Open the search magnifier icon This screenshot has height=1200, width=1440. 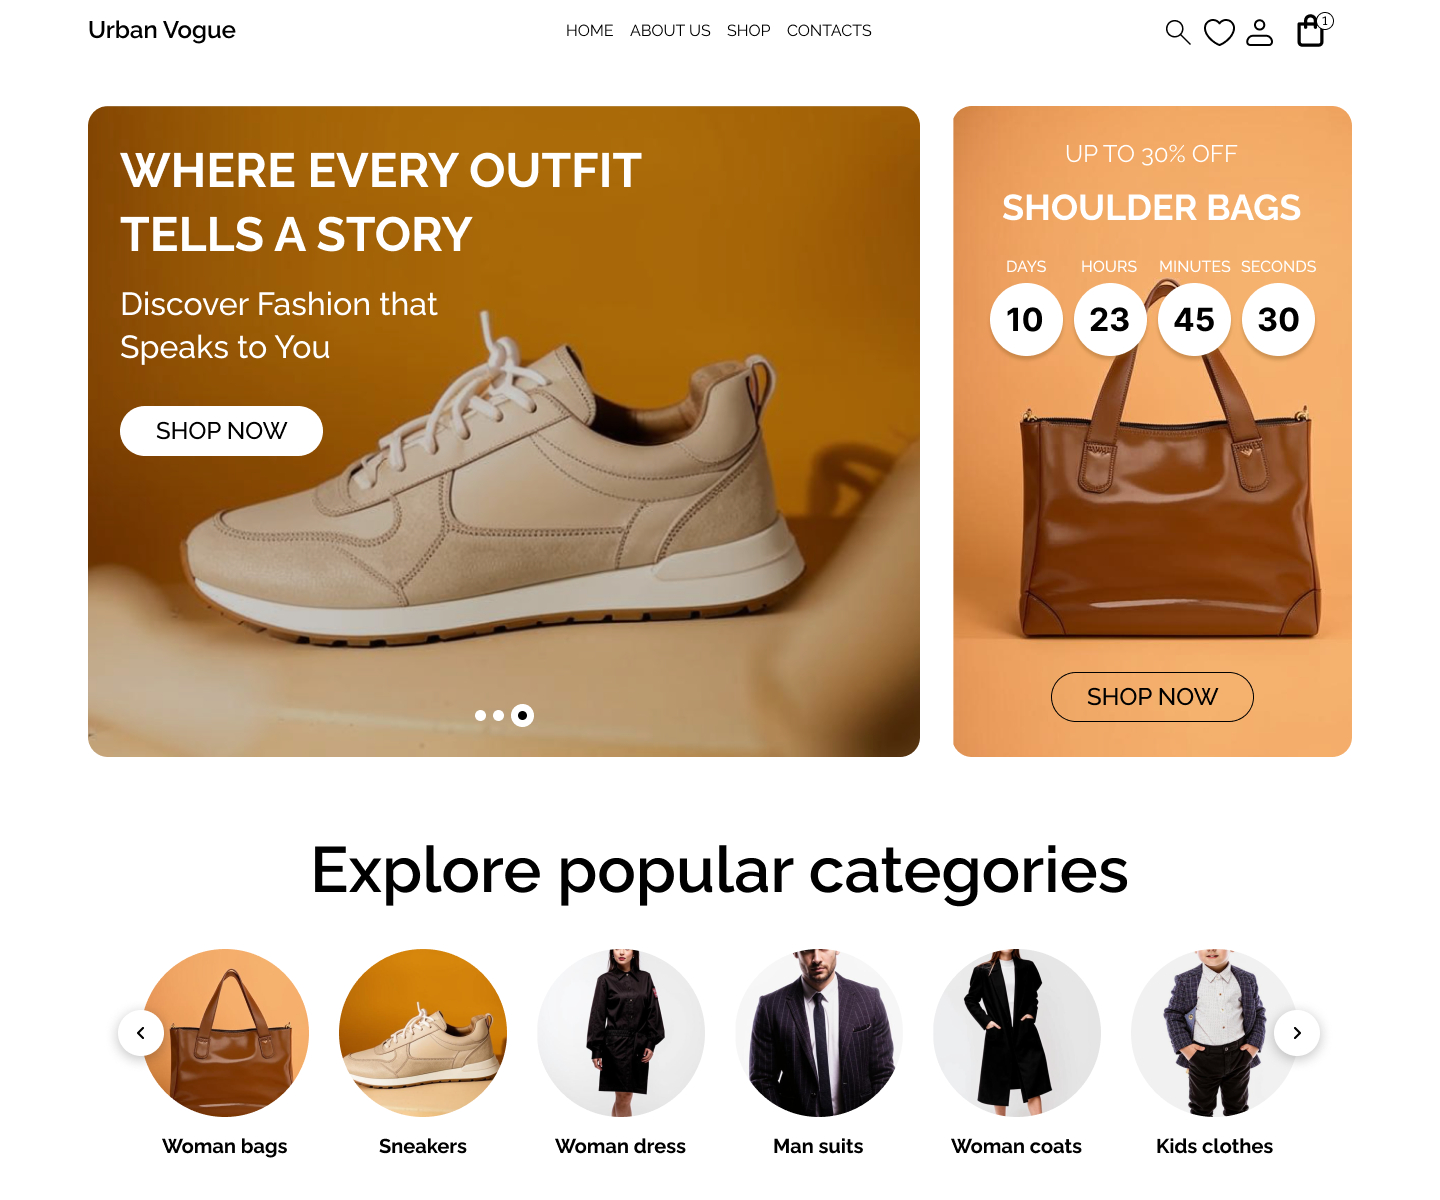coord(1178,32)
